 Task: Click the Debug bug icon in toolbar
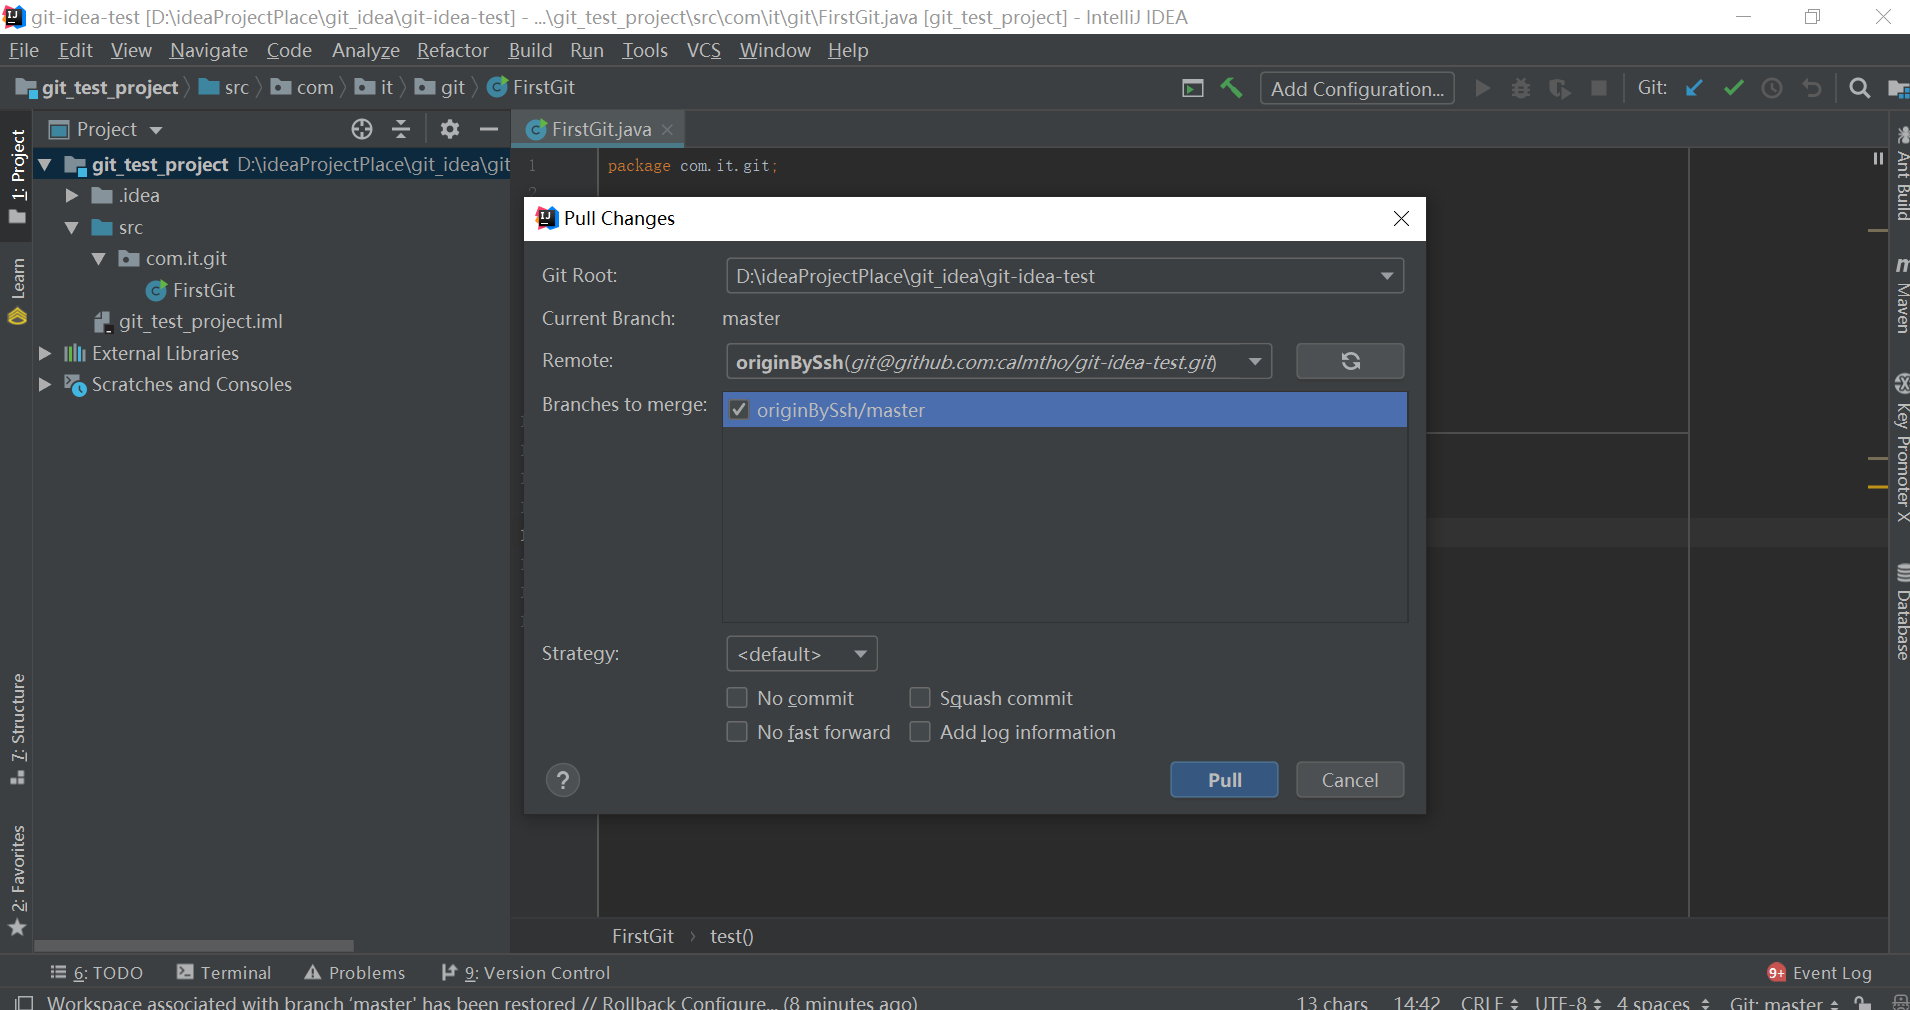point(1521,88)
